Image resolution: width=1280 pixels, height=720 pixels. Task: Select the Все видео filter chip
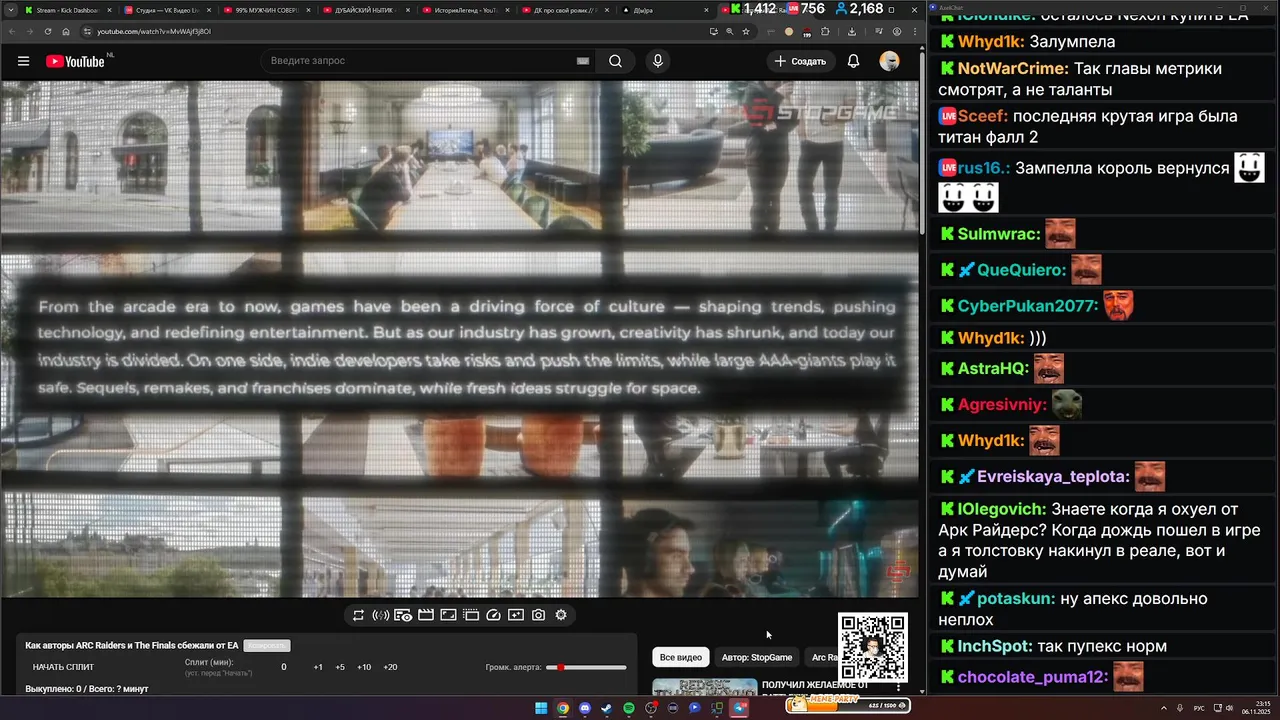click(x=681, y=657)
